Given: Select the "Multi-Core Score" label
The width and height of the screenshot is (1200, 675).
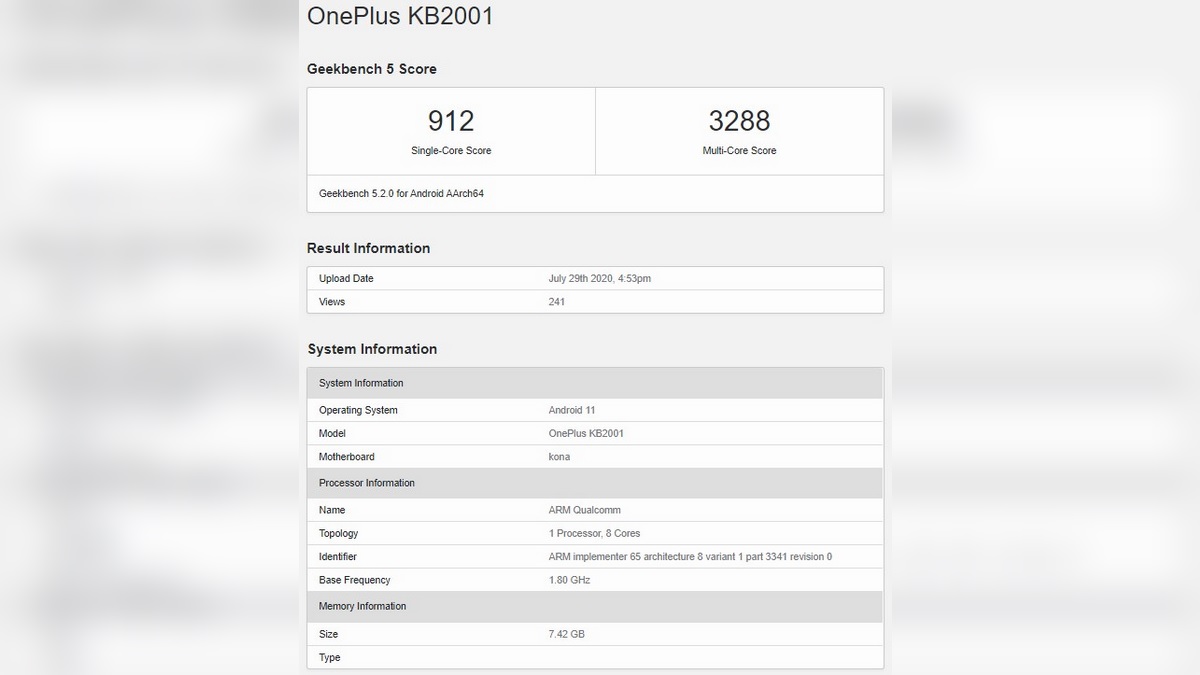Looking at the screenshot, I should pyautogui.click(x=740, y=151).
